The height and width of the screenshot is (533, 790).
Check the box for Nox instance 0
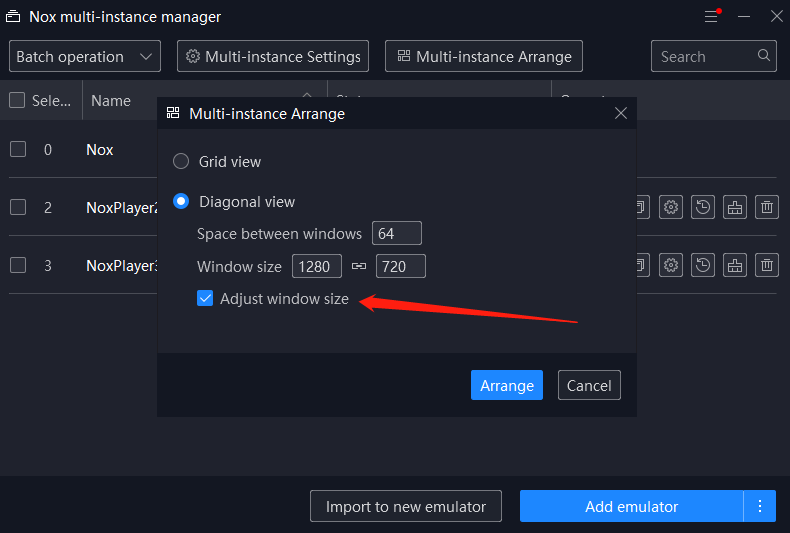point(18,149)
